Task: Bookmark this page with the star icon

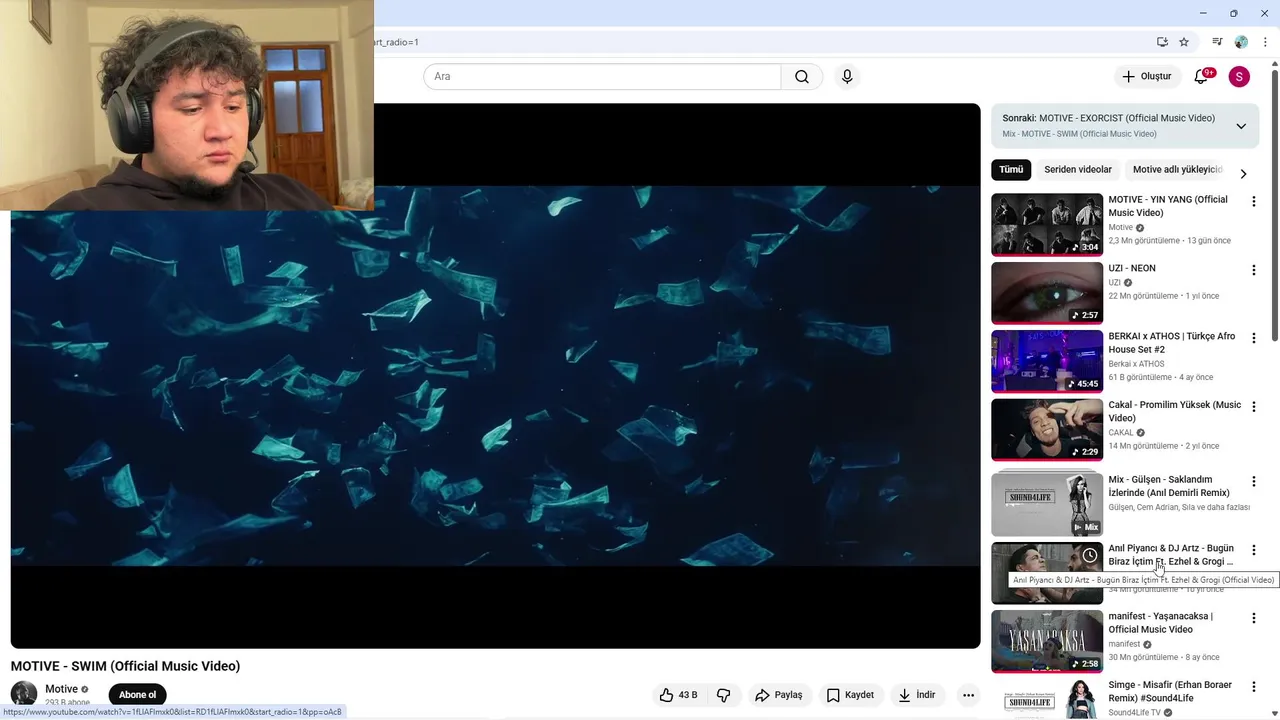Action: (x=1184, y=42)
